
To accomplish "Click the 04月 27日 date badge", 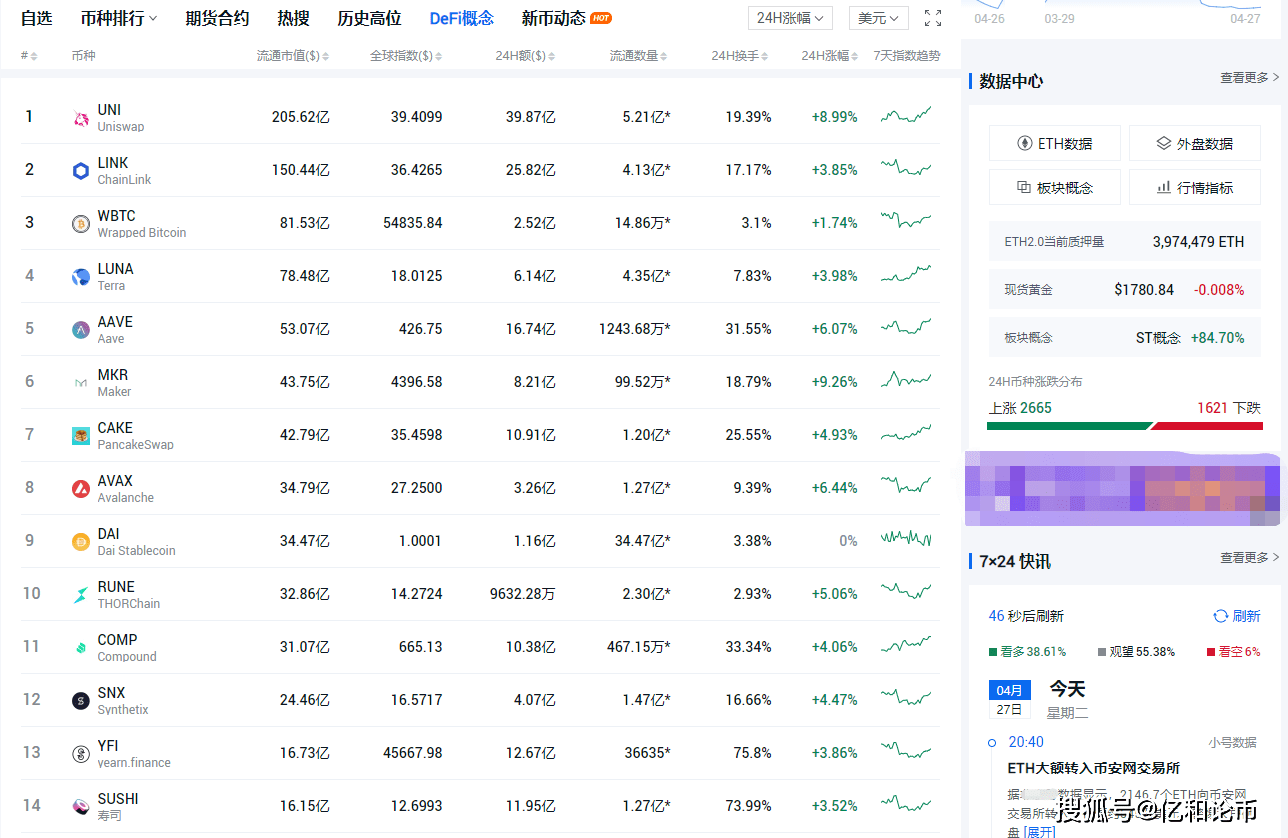I will tap(1009, 700).
